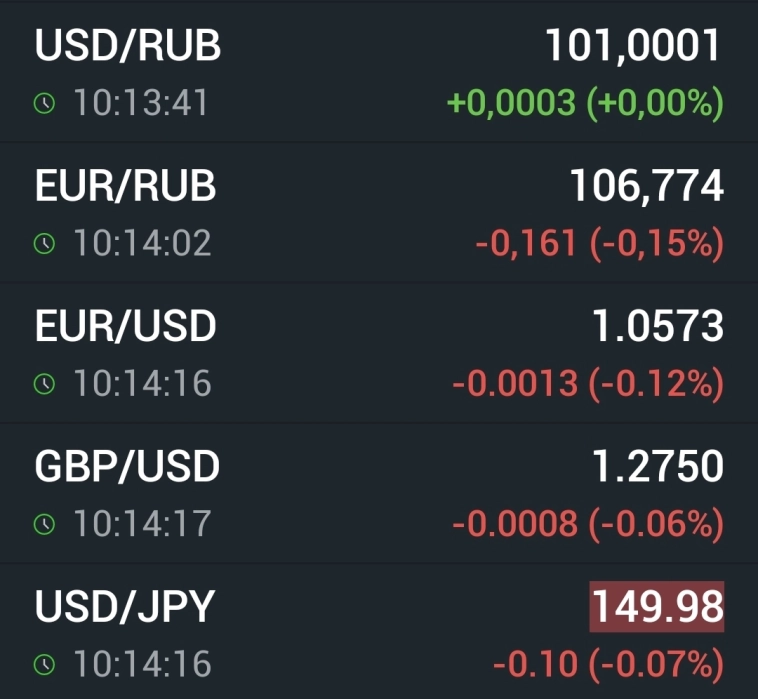Image resolution: width=758 pixels, height=699 pixels.
Task: Click the clock icon beside 10:13:41
Action: pyautogui.click(x=43, y=103)
